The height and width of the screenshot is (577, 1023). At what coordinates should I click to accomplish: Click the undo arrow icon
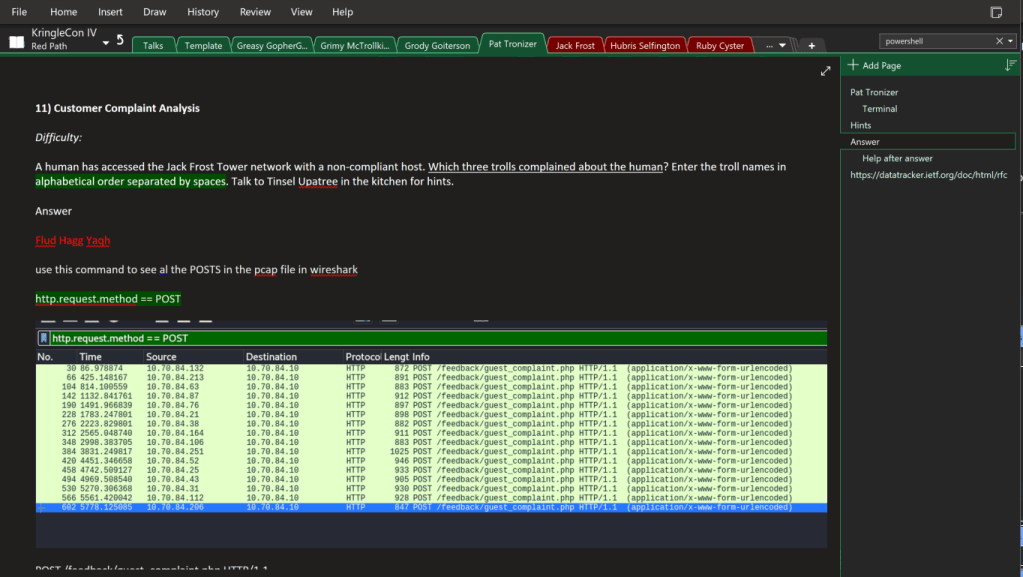(x=120, y=41)
